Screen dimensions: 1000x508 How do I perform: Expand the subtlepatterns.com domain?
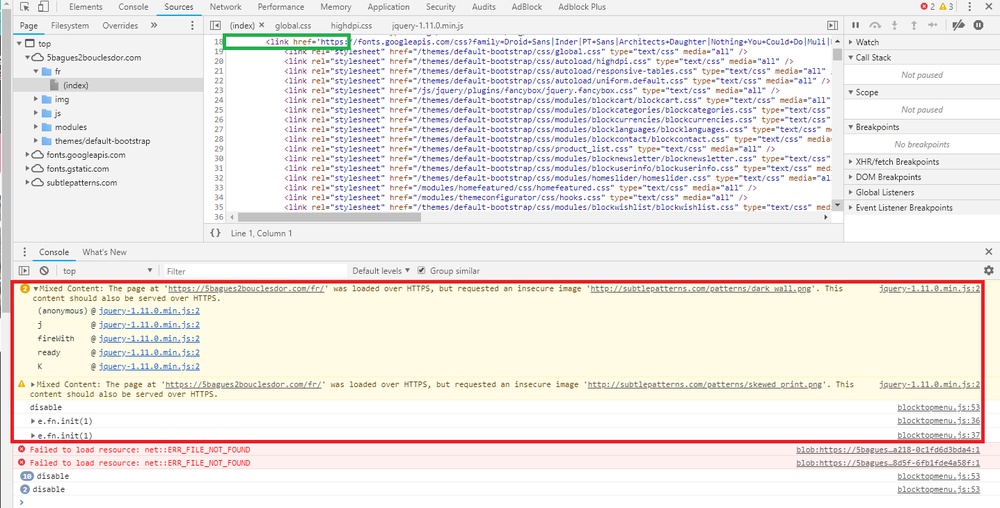tap(27, 183)
